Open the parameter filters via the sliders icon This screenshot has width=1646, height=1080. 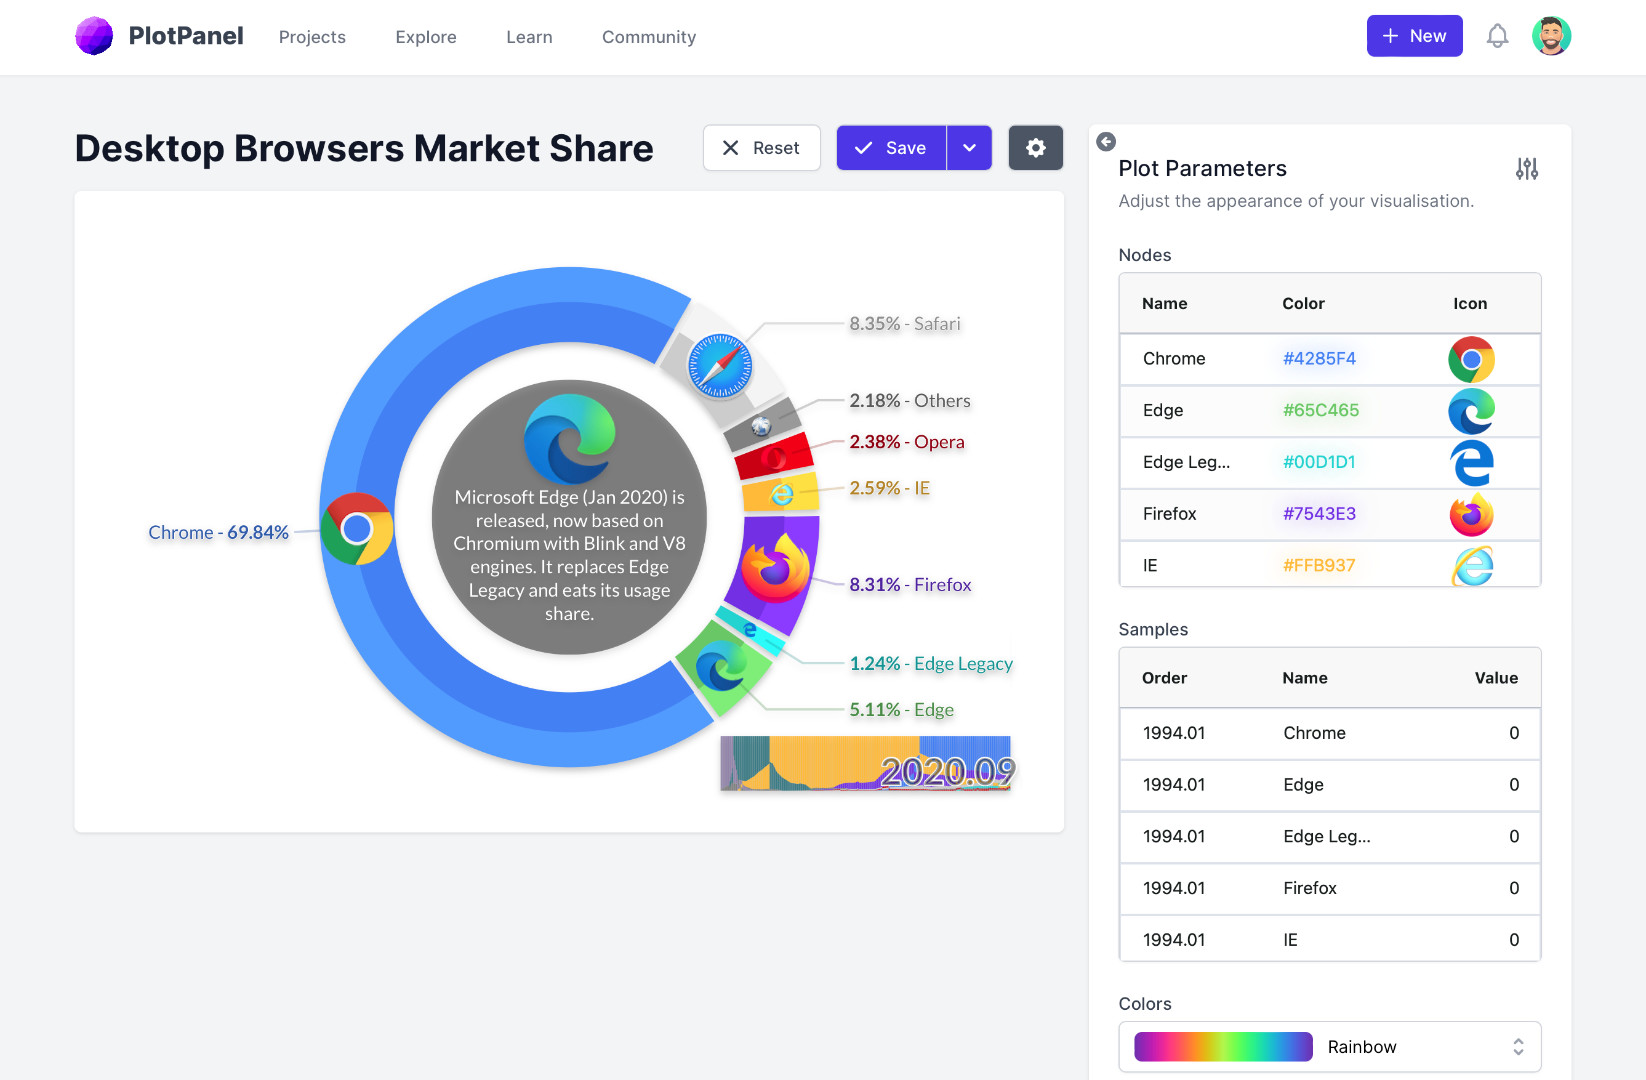click(1527, 169)
